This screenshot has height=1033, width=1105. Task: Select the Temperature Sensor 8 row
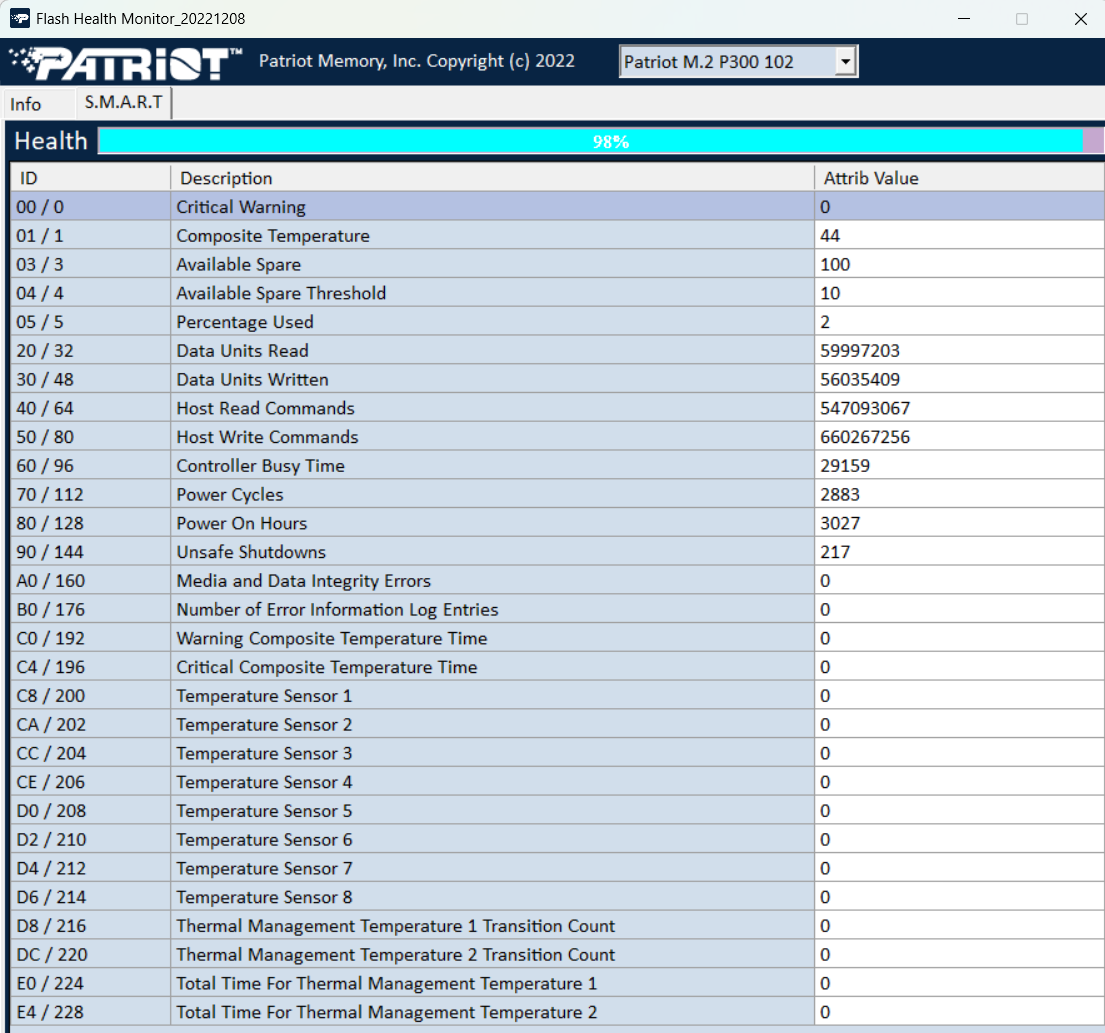557,897
